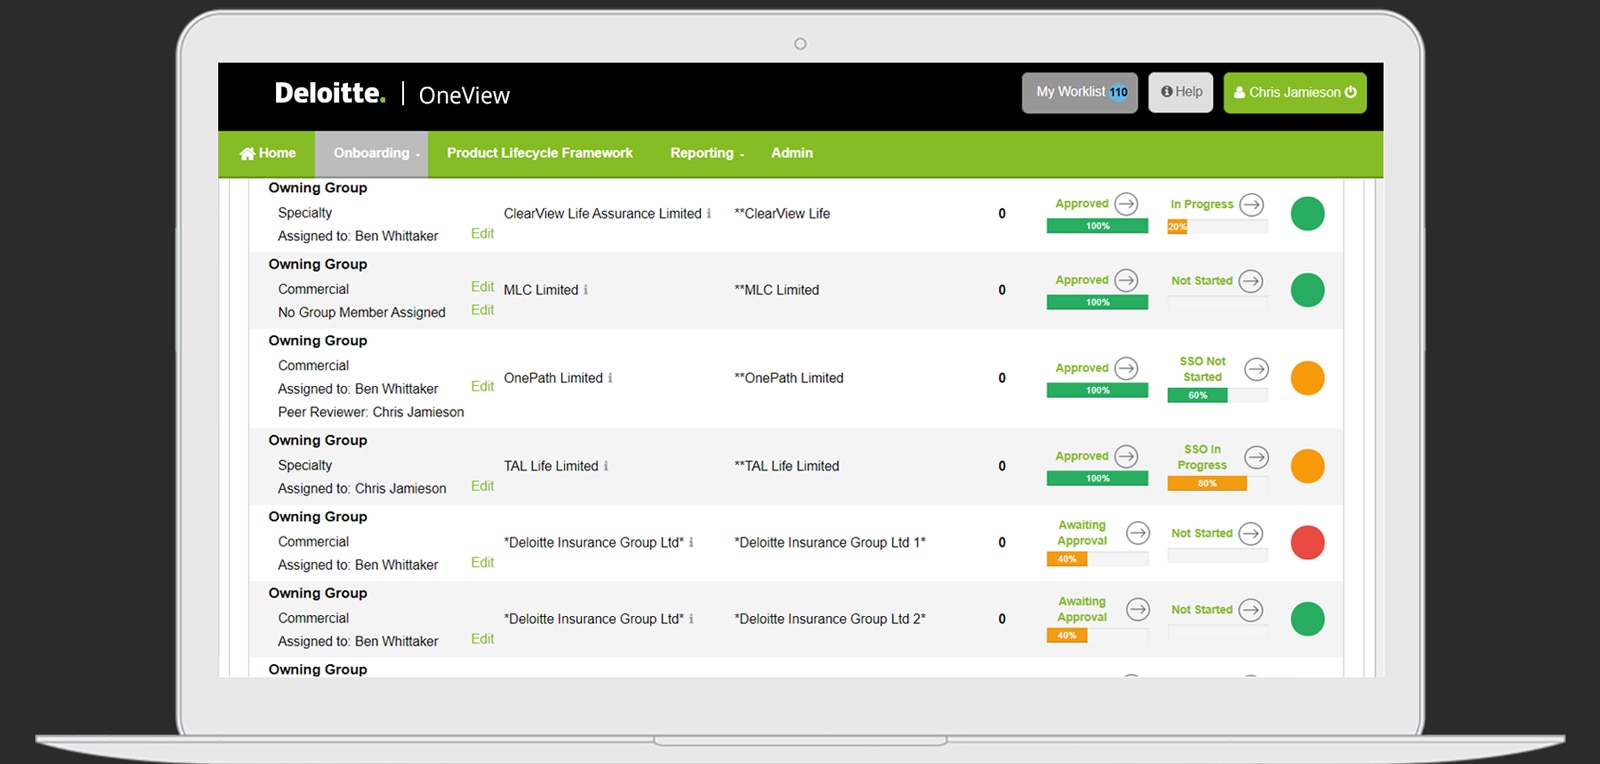This screenshot has width=1600, height=764.
Task: Click info icon beside ClearView Life Assurance Limited
Action: click(709, 213)
